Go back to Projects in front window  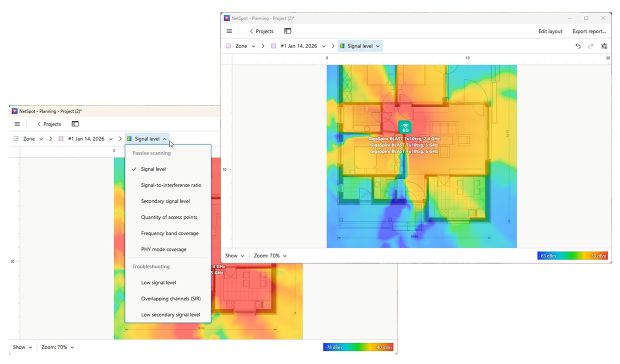(x=261, y=31)
